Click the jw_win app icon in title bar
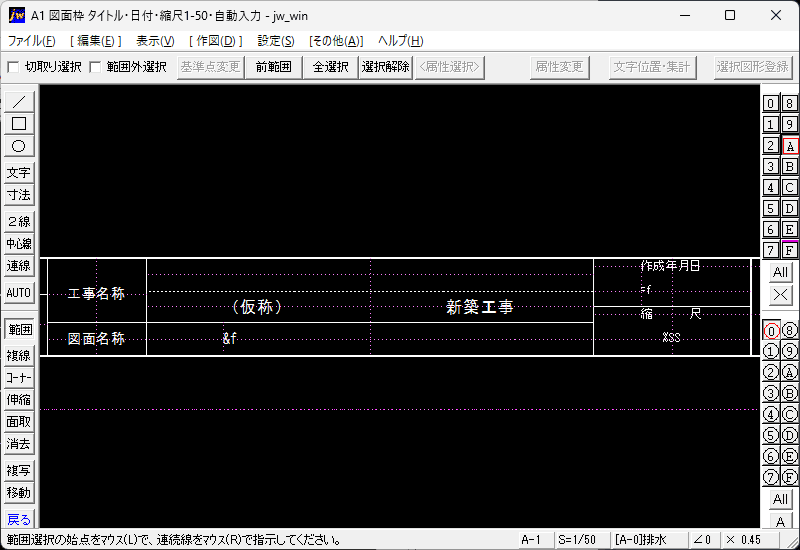This screenshot has height=550, width=800. coord(16,15)
